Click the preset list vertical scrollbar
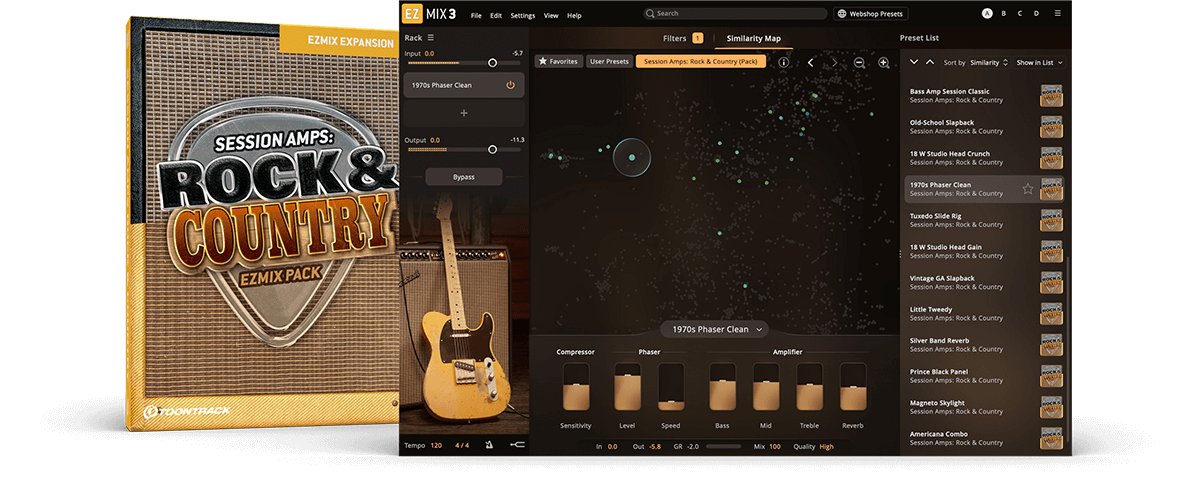Screen dimensions: 1200x488 point(1069,348)
